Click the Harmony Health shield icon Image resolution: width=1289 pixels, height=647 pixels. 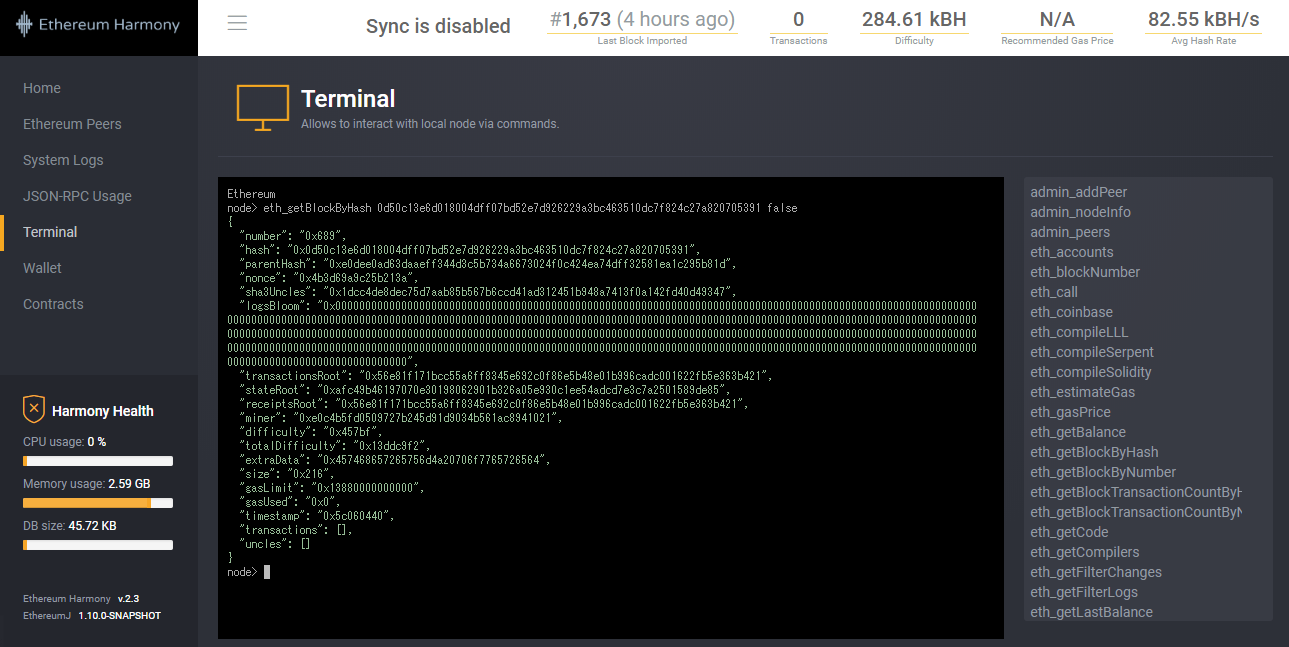[34, 410]
